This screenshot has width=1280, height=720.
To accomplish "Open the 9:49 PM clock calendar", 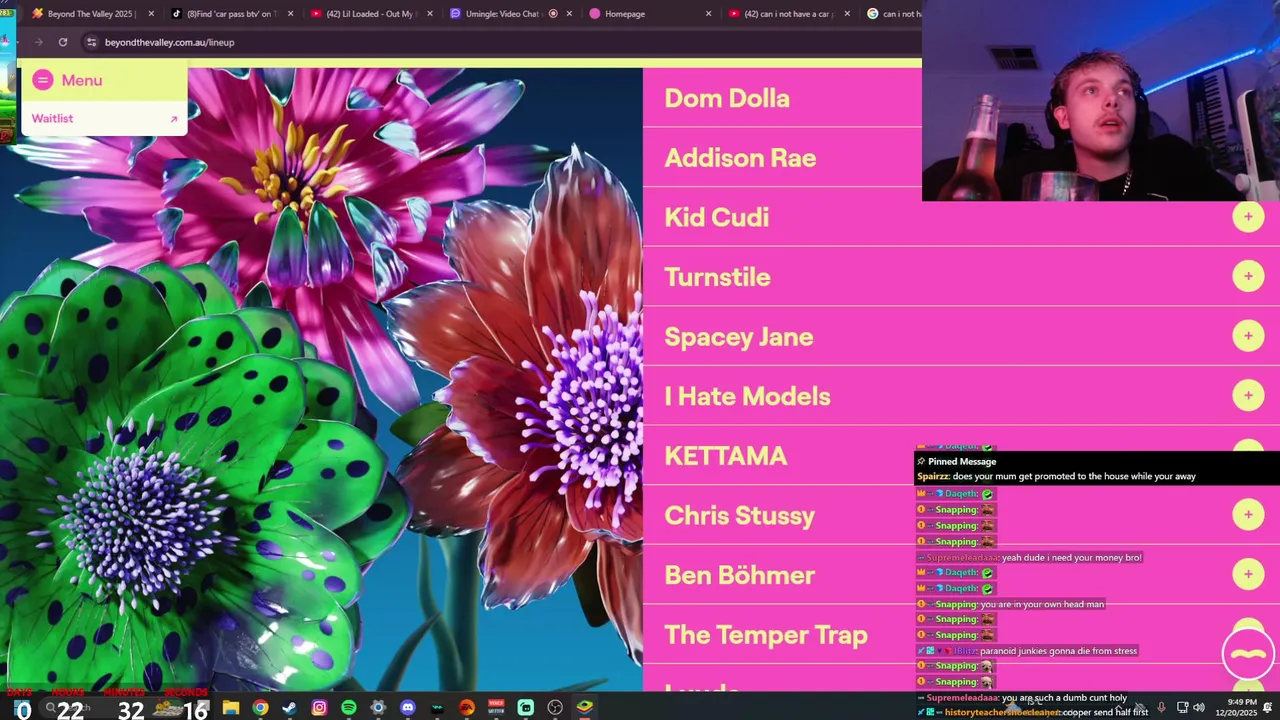I will pos(1236,708).
